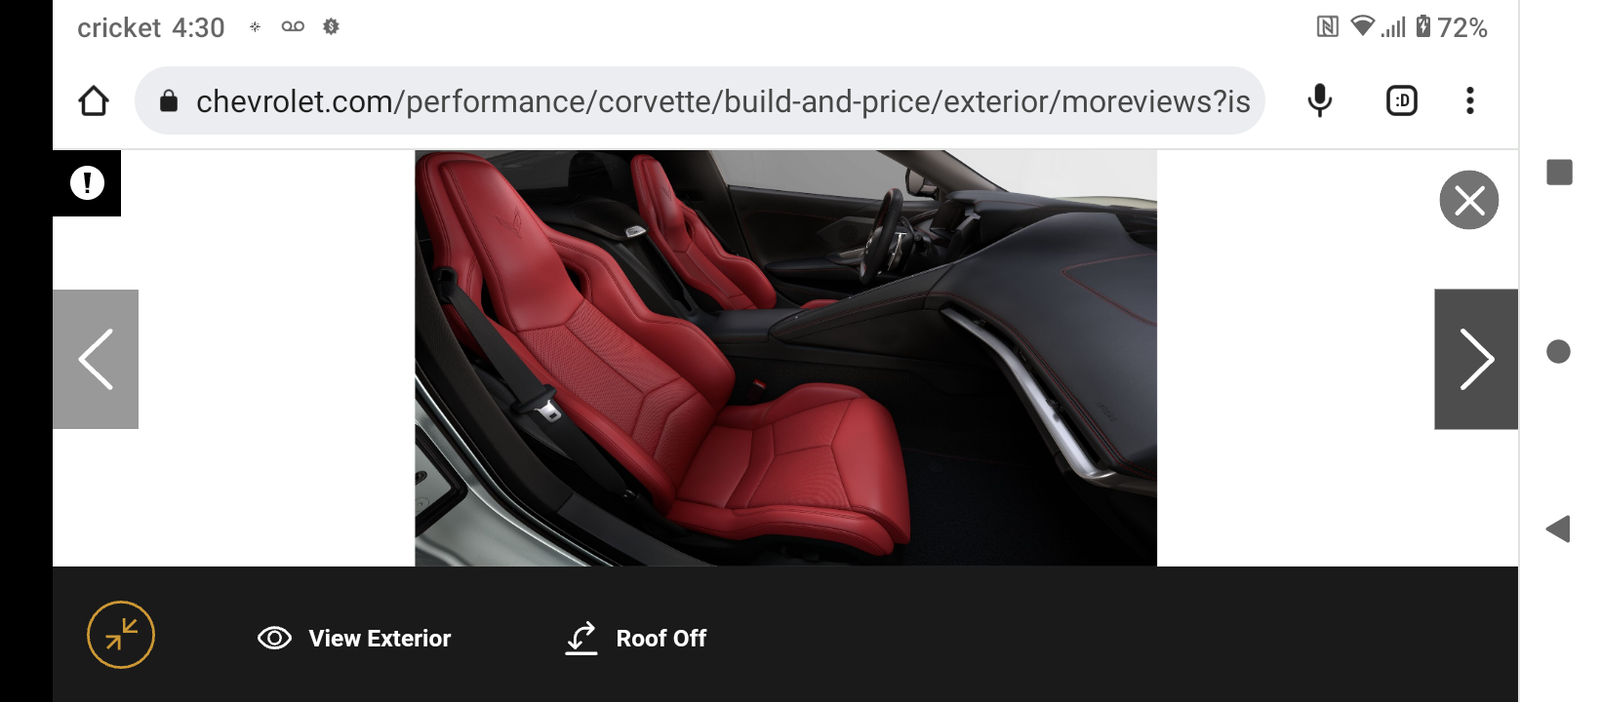Tap the Chrome home icon
Viewport: 1600px width, 702px height.
94,101
